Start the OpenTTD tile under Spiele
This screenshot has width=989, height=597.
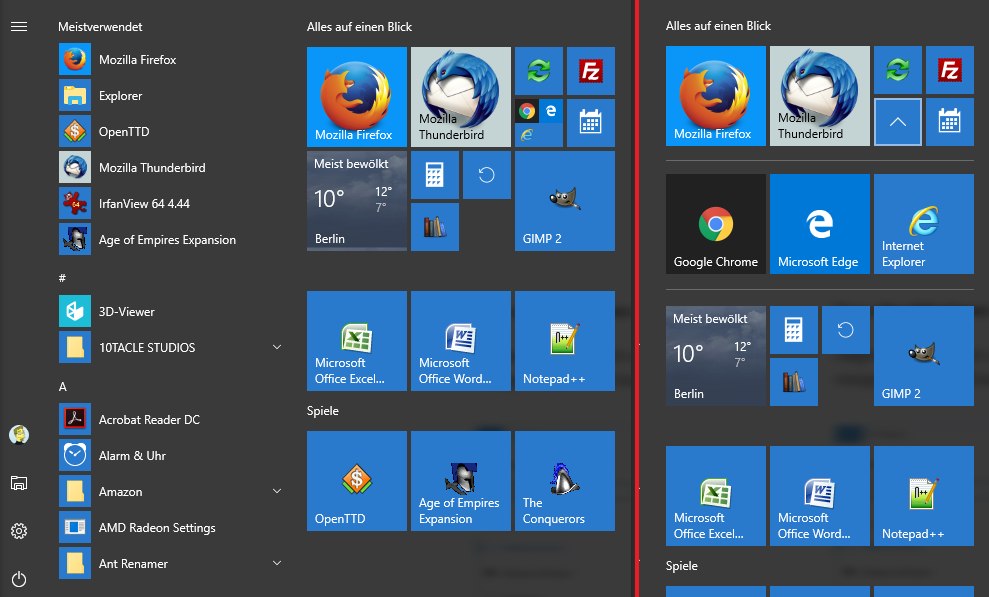click(356, 481)
